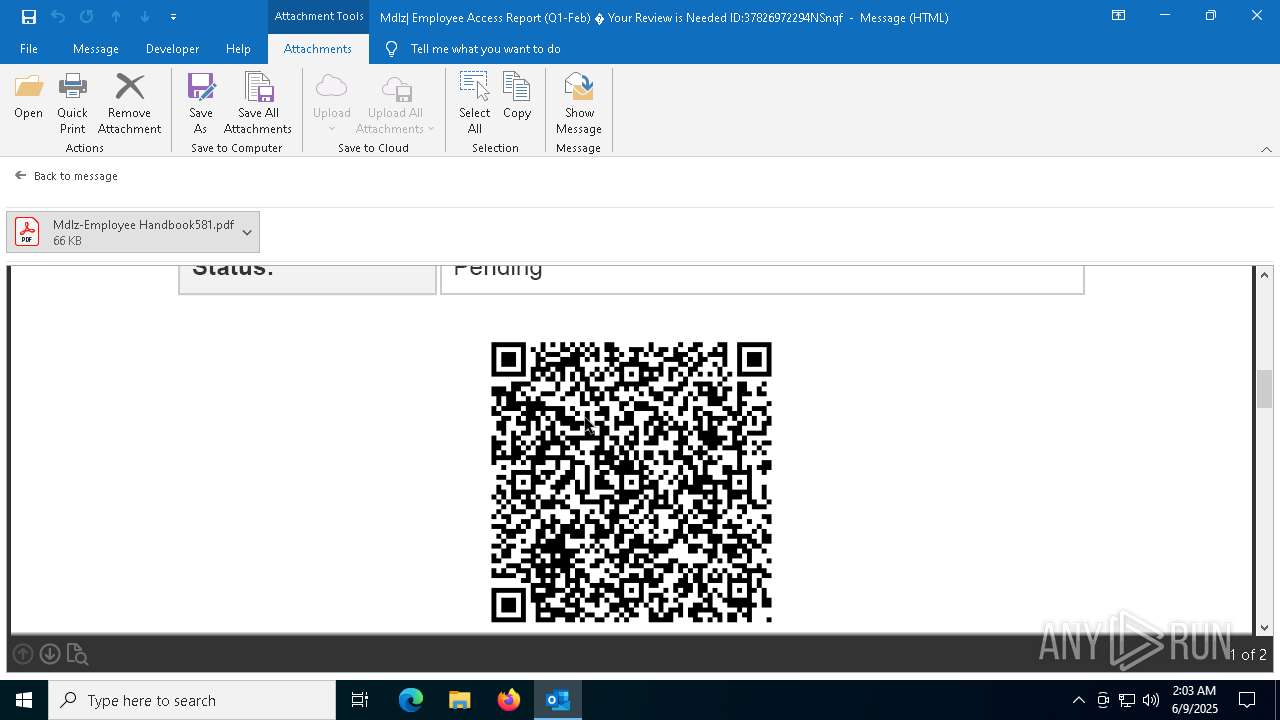The image size is (1280, 720).
Task: Open the PDF attachment dropdown arrow
Action: coord(247,232)
